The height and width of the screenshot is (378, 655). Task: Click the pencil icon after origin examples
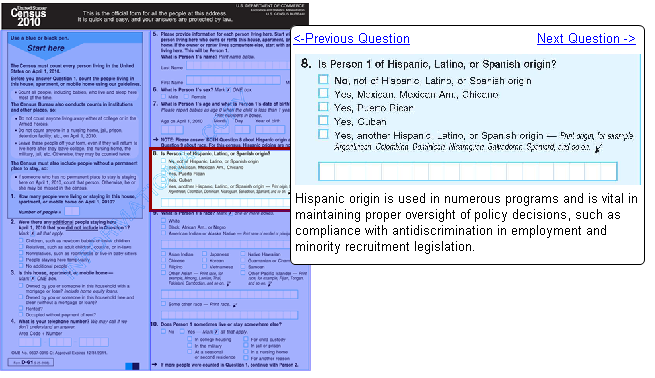click(599, 148)
